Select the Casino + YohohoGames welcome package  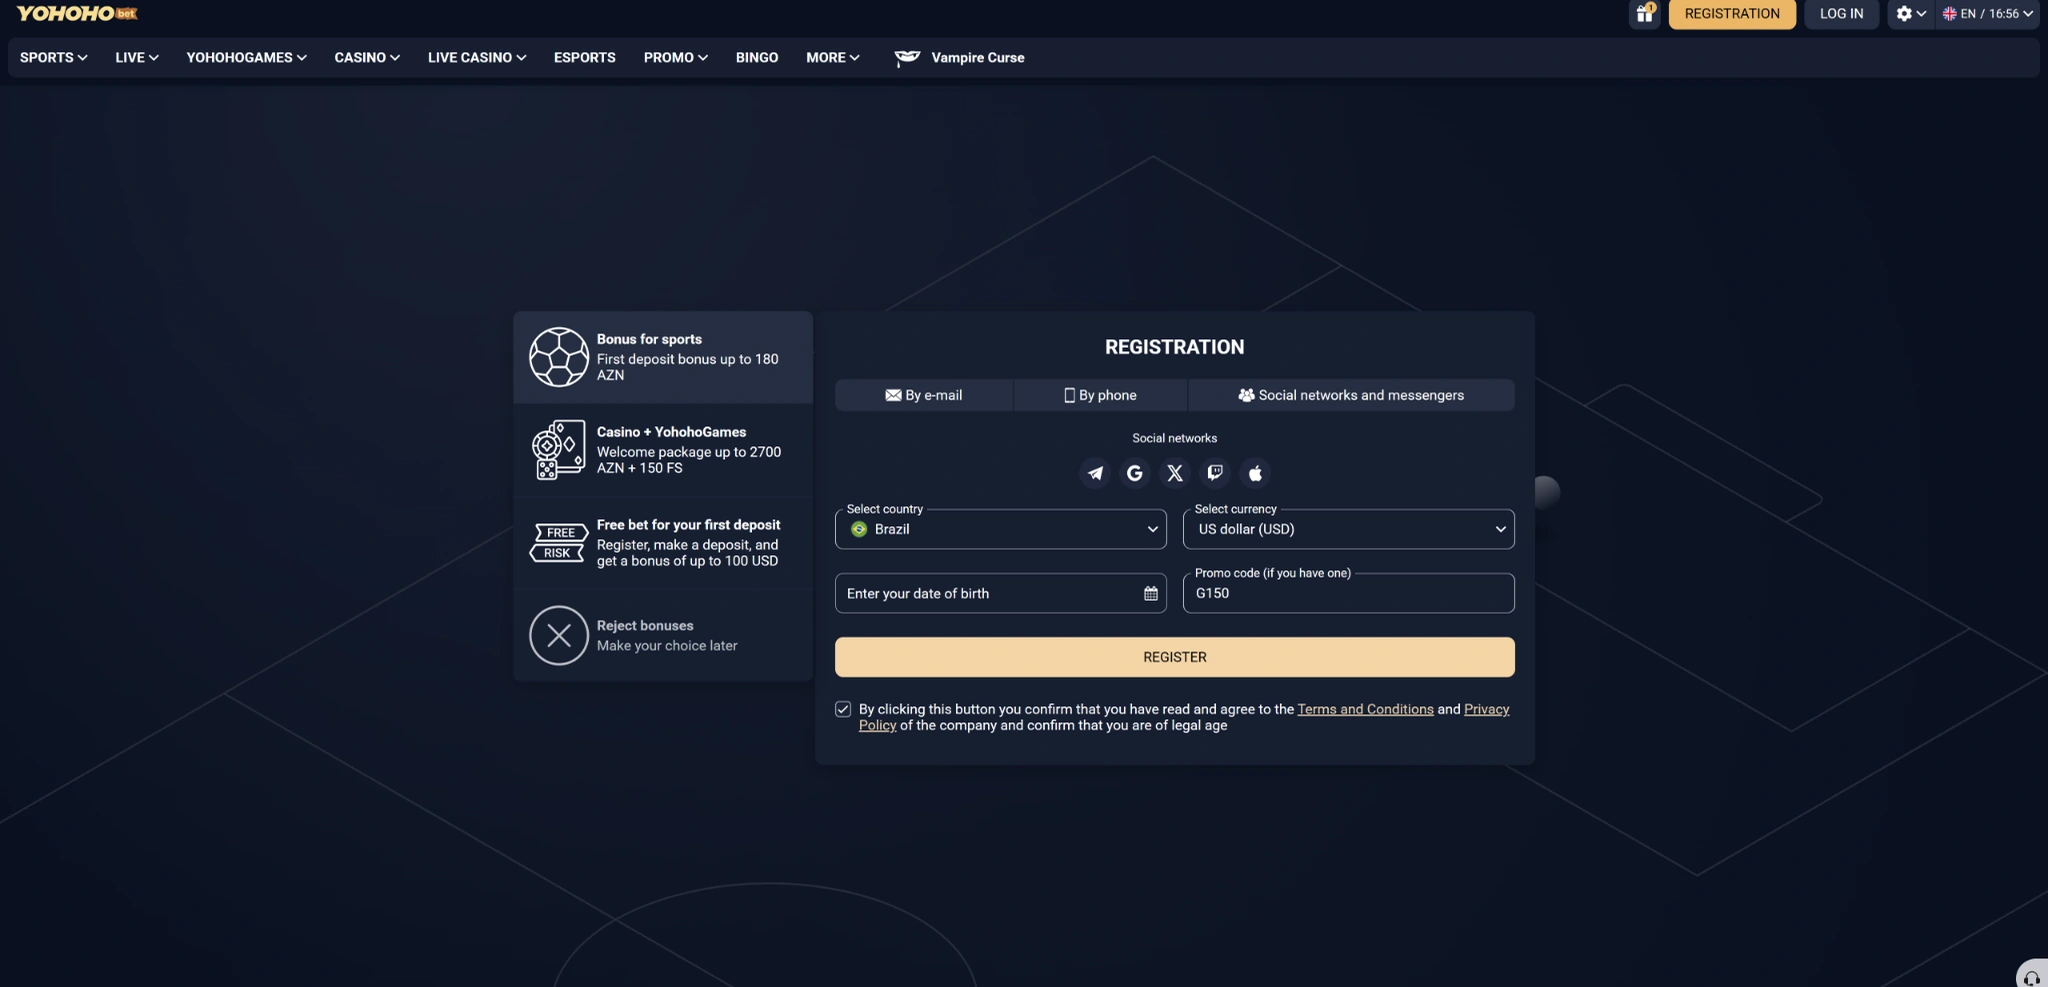pos(663,450)
